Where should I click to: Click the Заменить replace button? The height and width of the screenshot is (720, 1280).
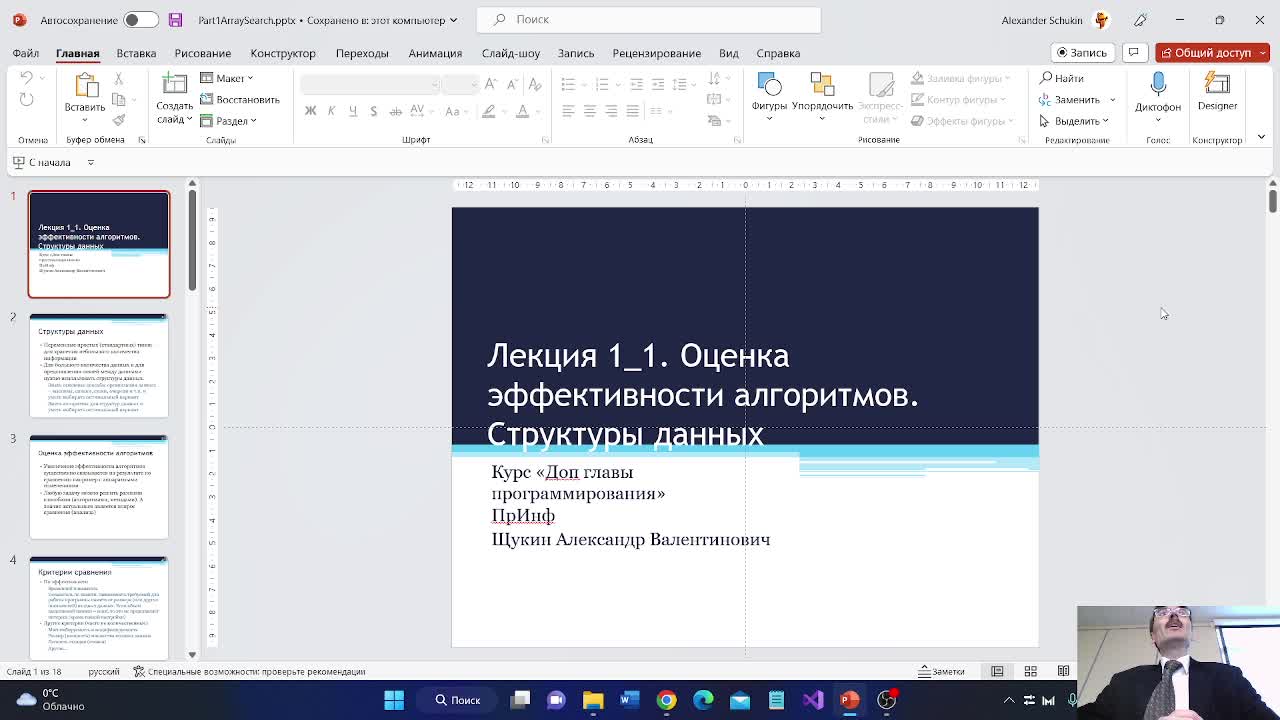coord(1069,99)
